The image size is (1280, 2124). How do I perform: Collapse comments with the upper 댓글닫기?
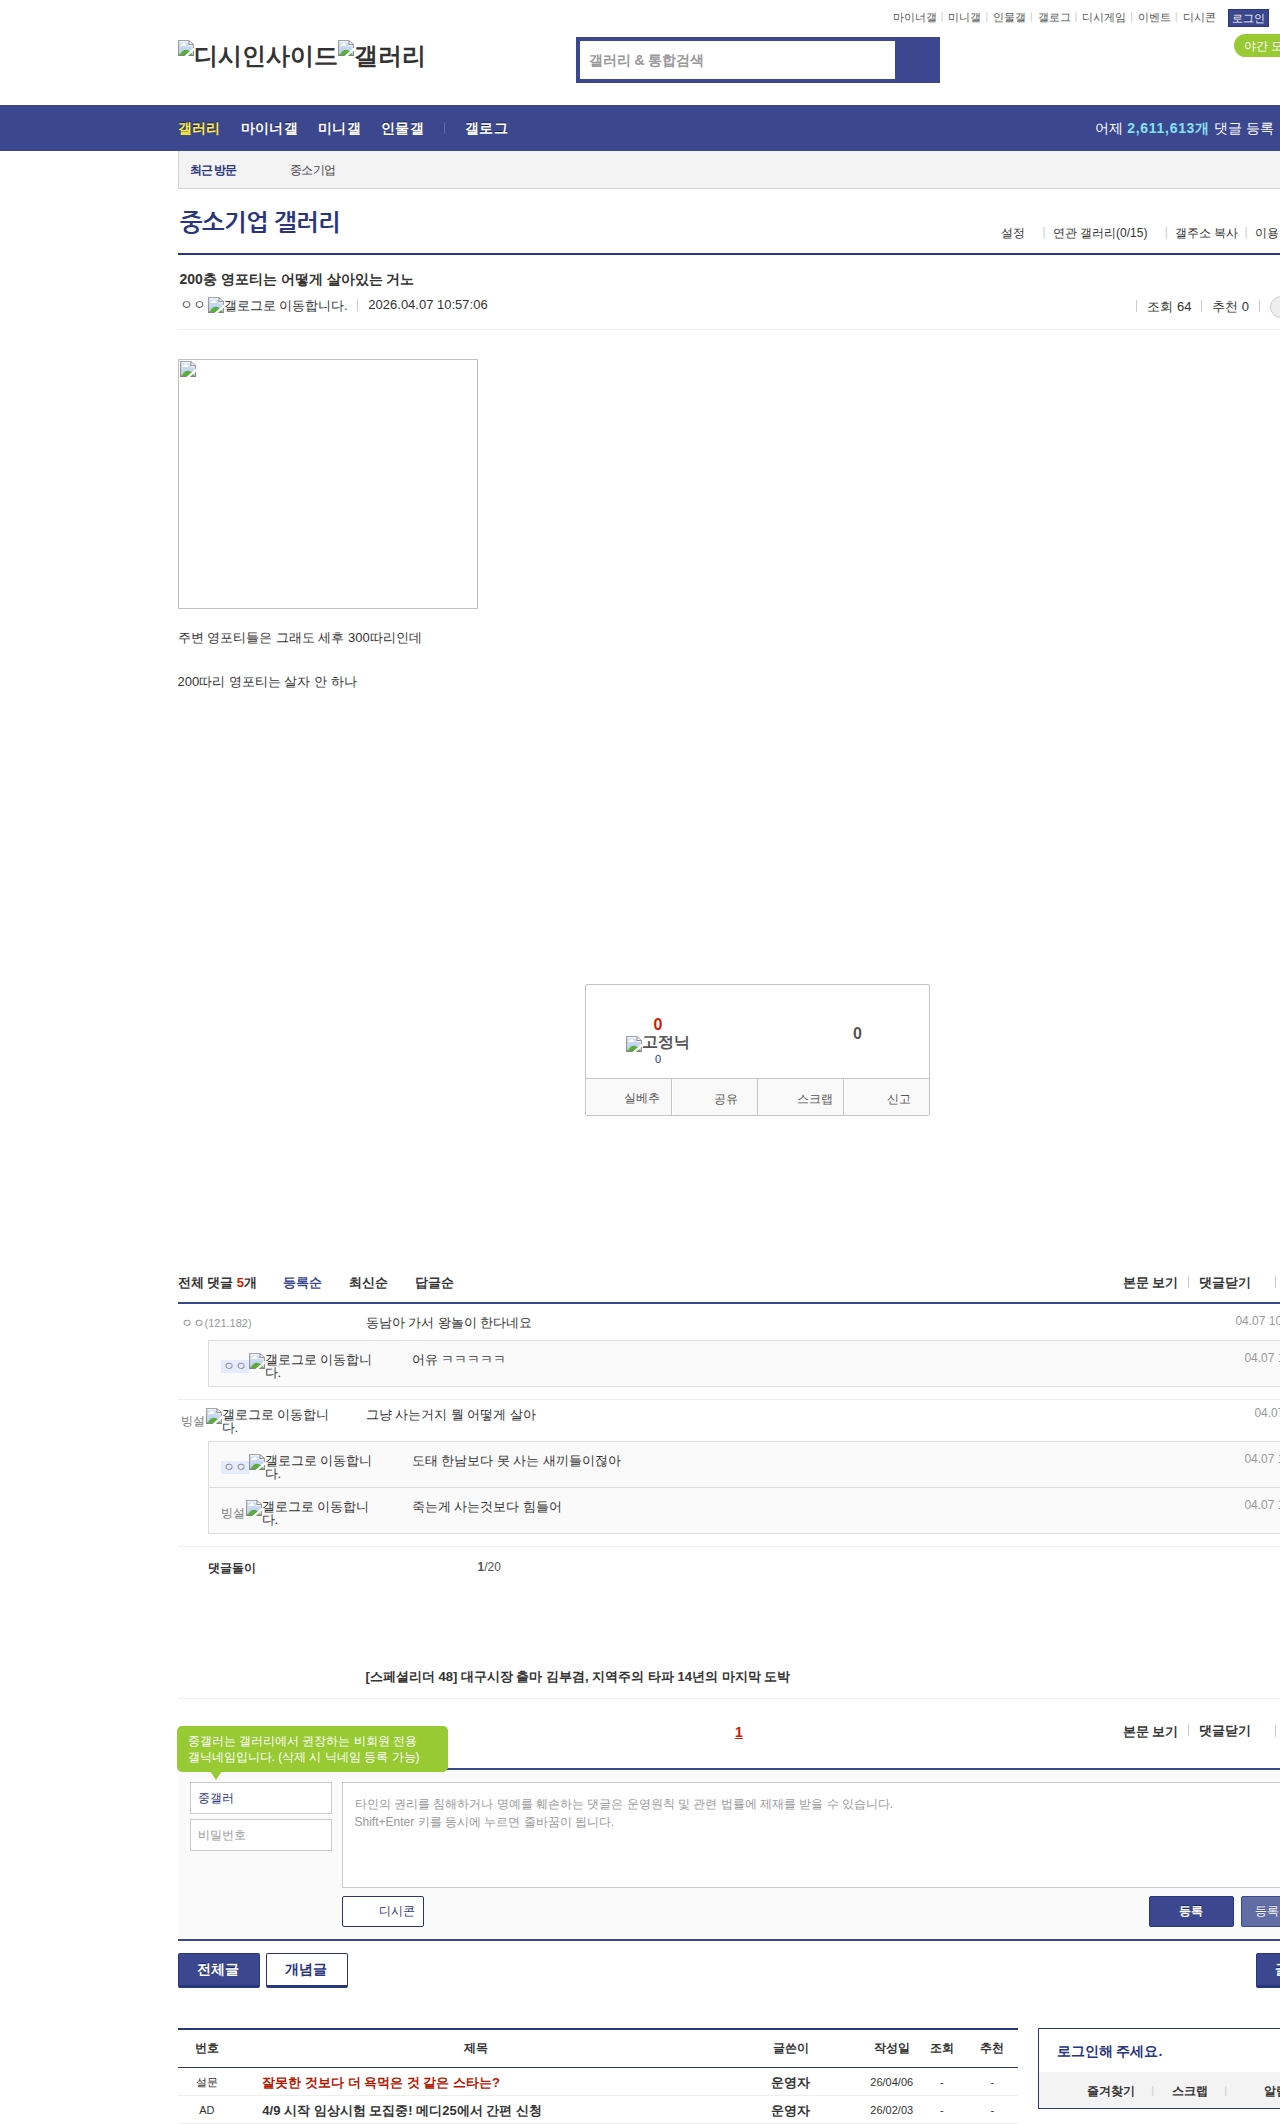[x=1225, y=1283]
